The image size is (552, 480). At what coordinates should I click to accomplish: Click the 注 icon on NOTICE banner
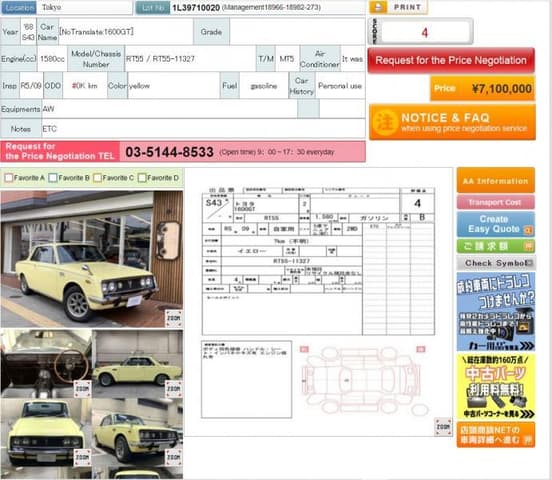(x=384, y=122)
